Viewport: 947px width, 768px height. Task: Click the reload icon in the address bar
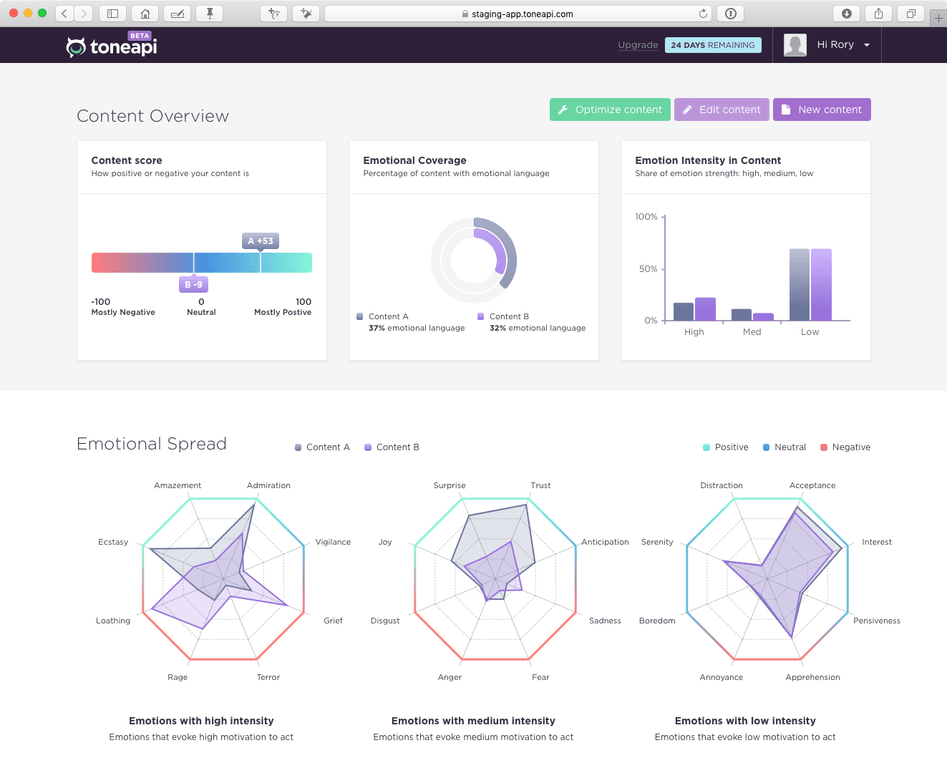point(703,13)
